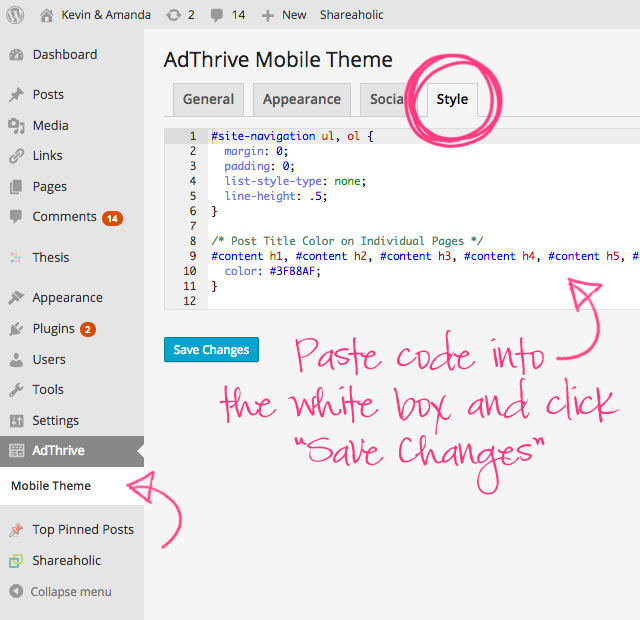Click the Links chain icon
The width and height of the screenshot is (640, 620).
click(16, 156)
